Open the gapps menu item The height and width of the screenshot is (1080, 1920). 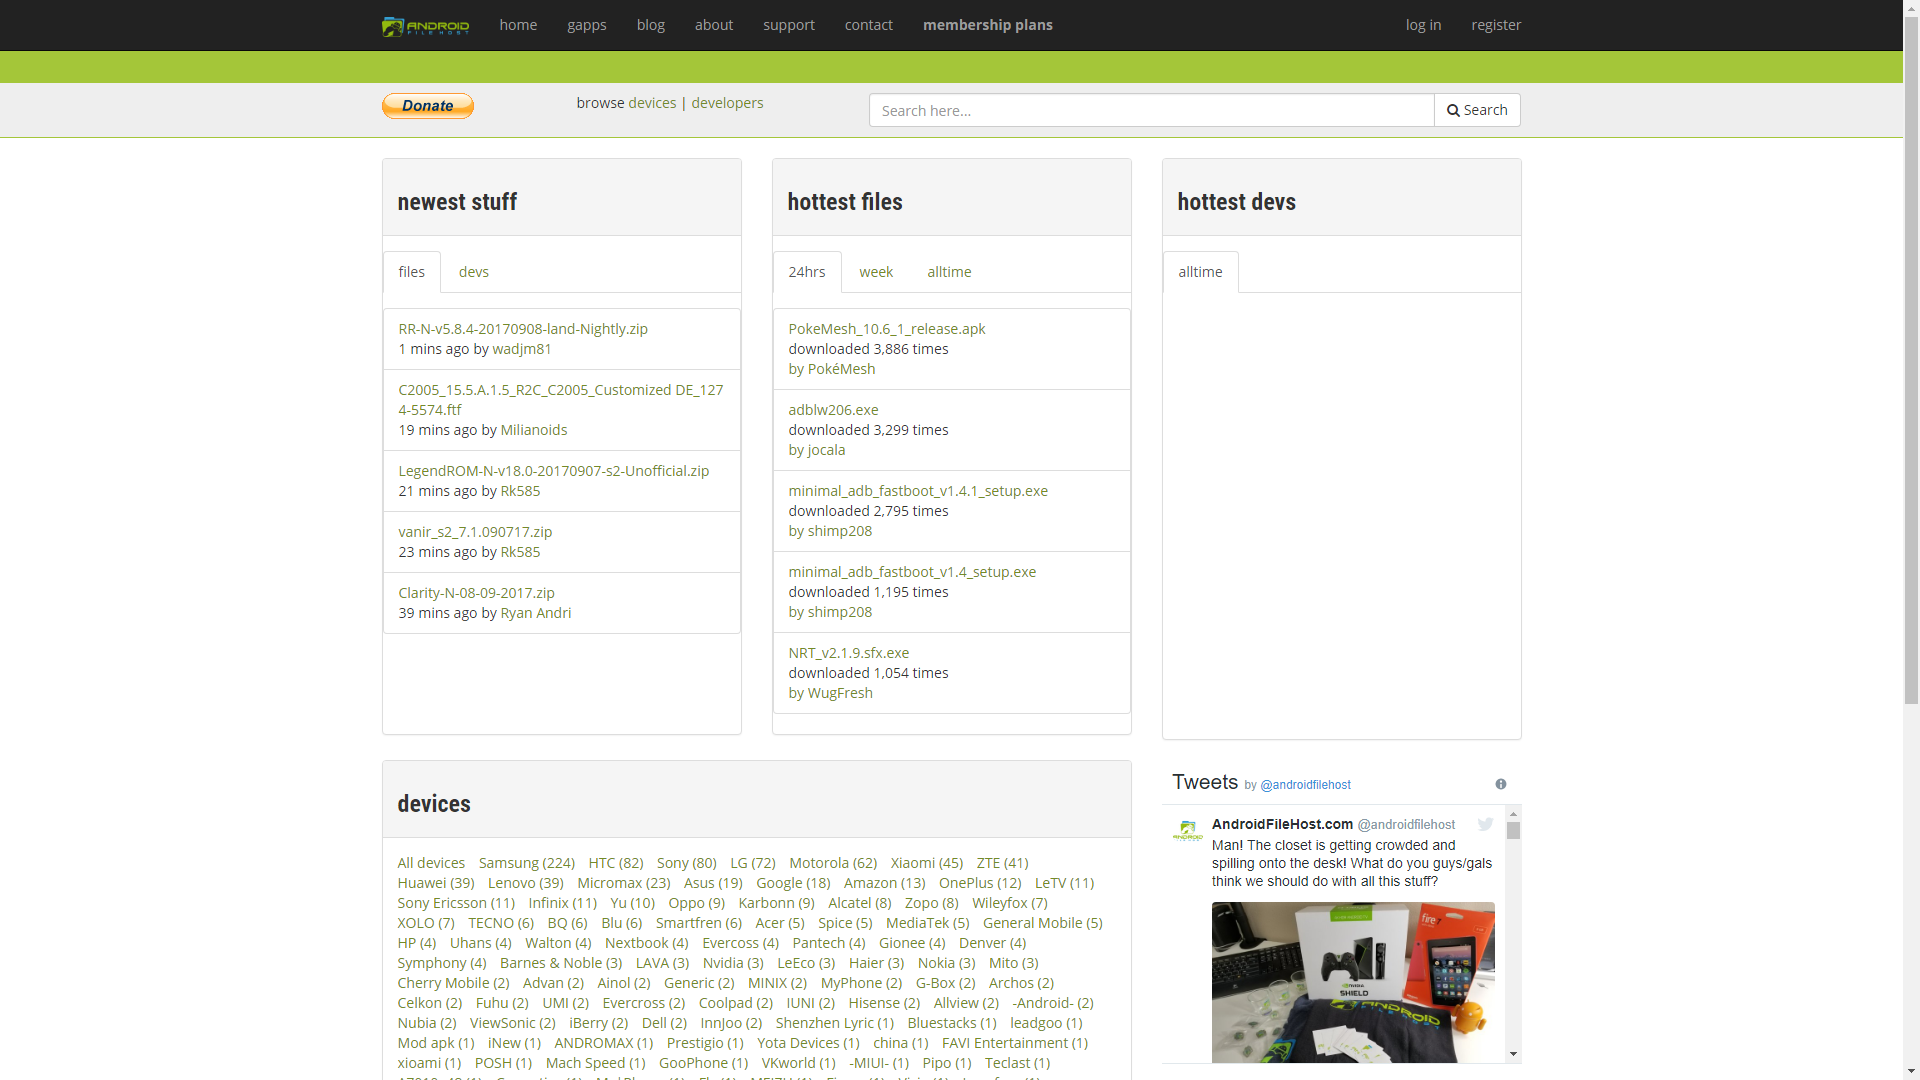click(x=587, y=25)
